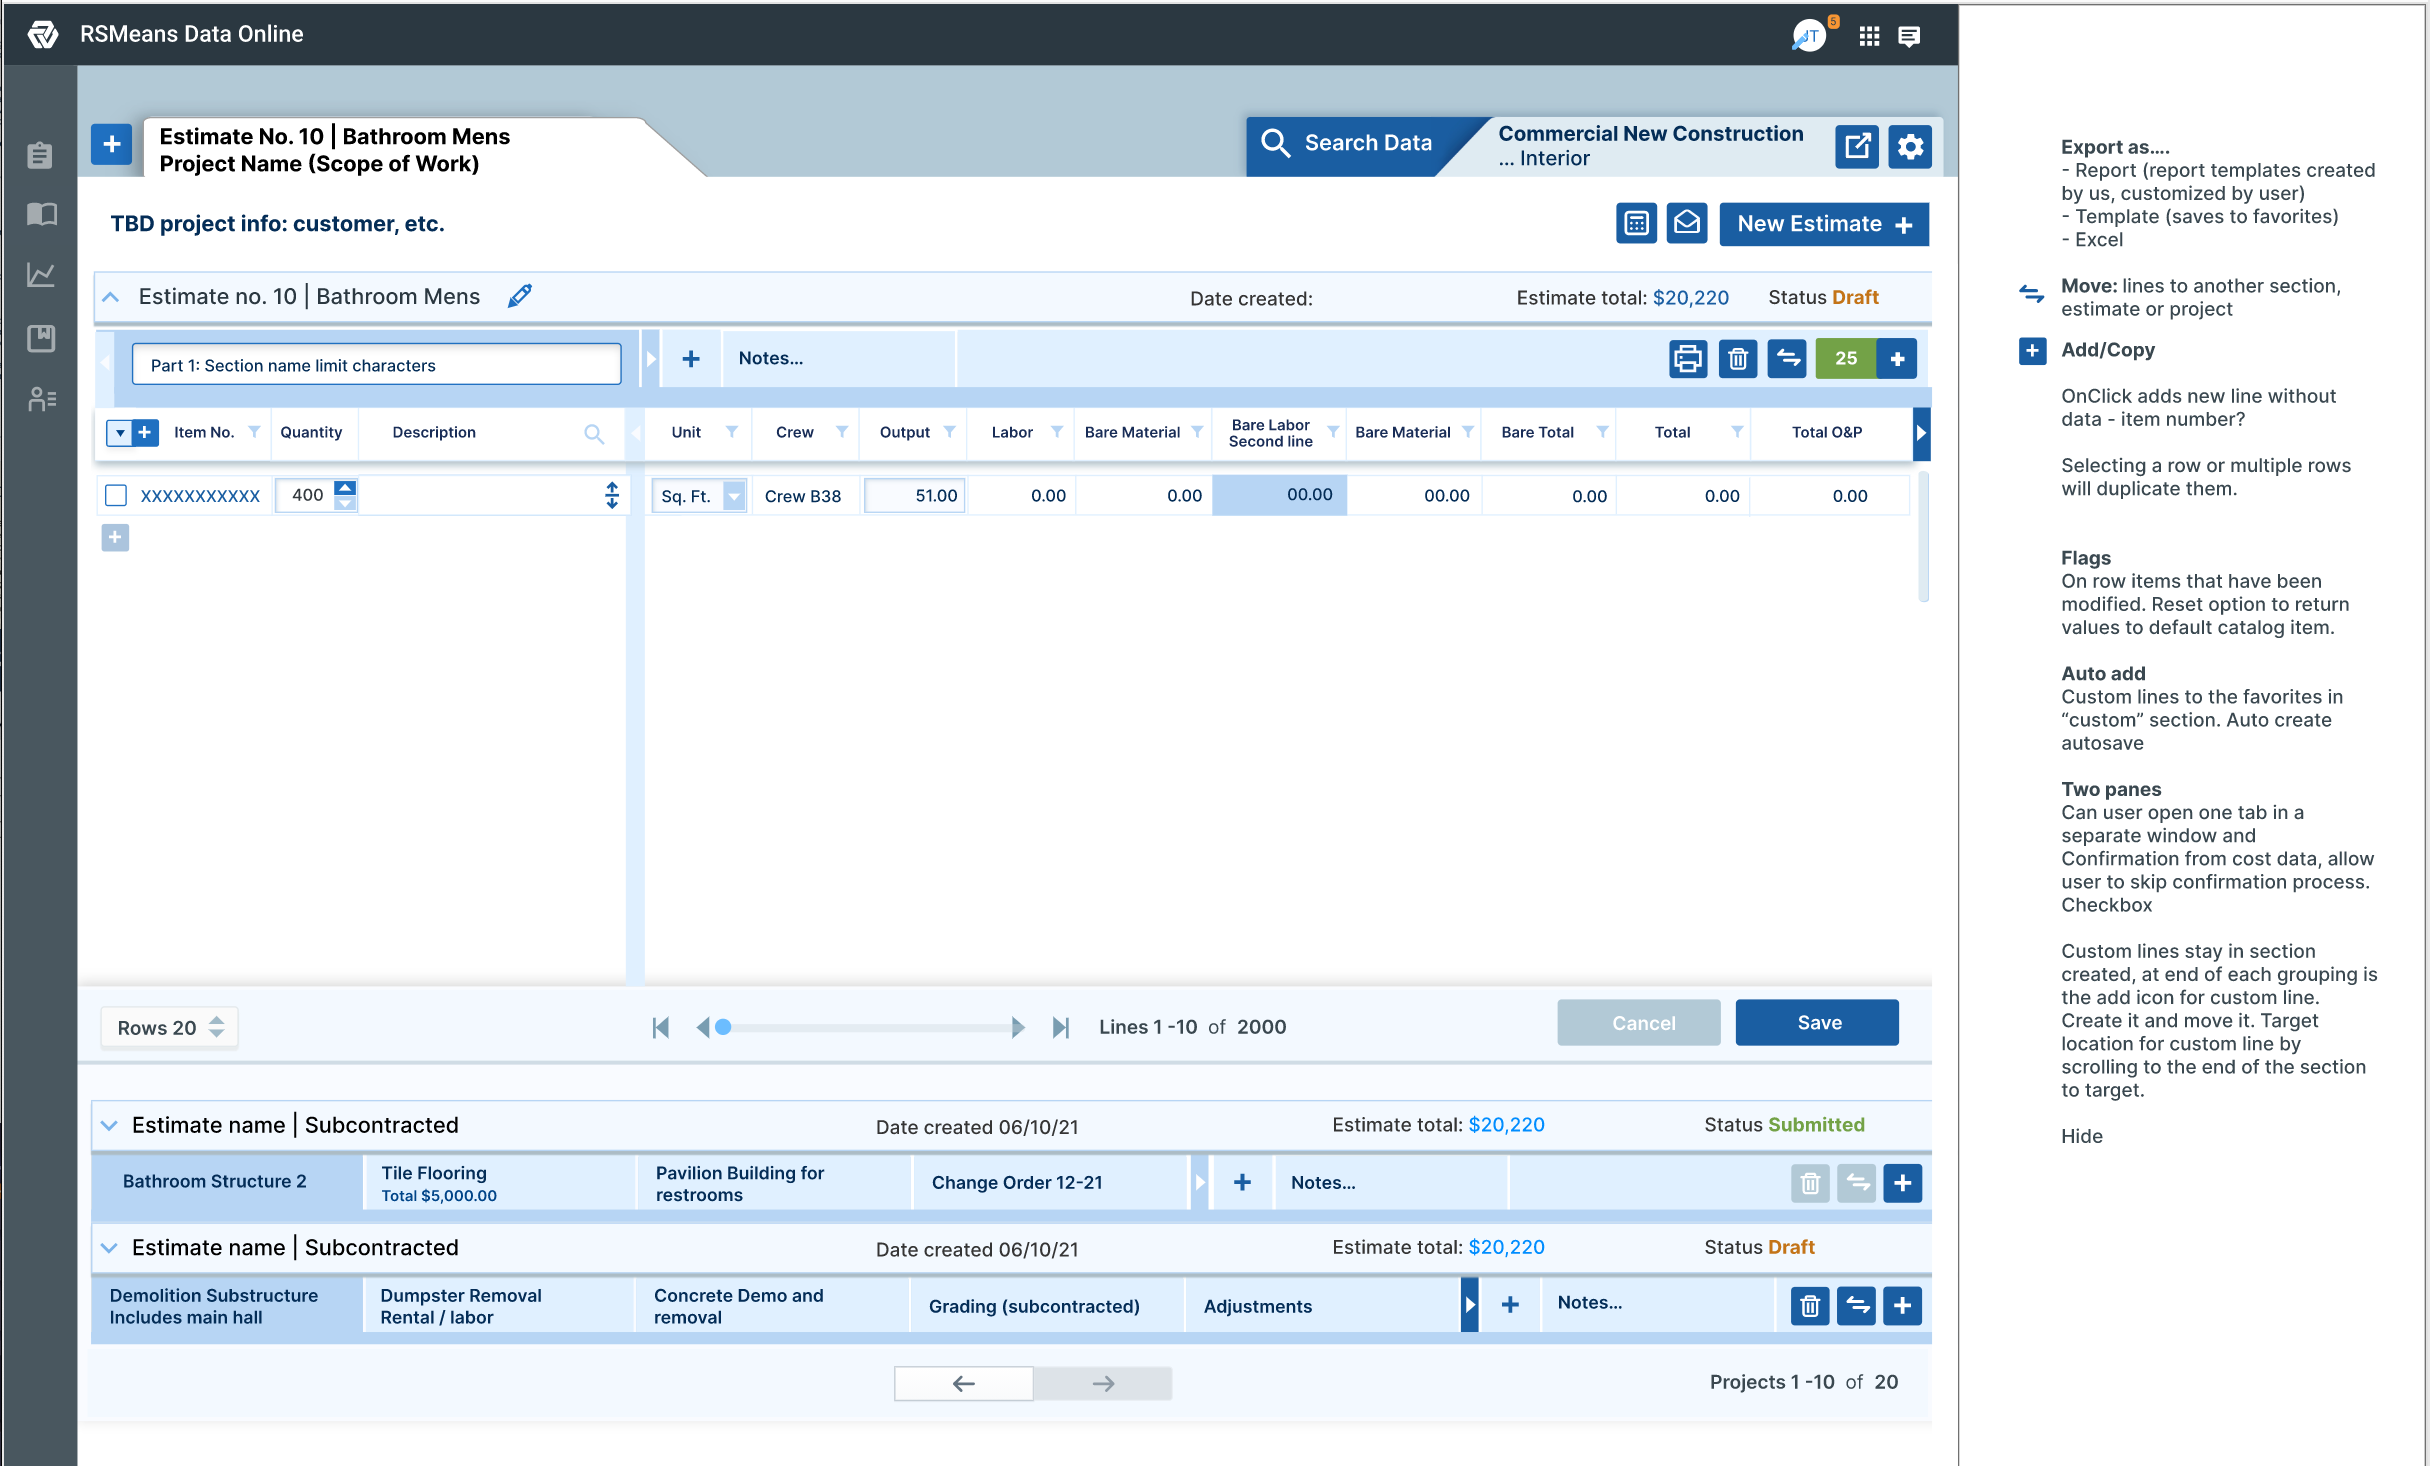
Task: Collapse Estimate no. 10 Bathroom Mens section
Action: pyautogui.click(x=111, y=297)
